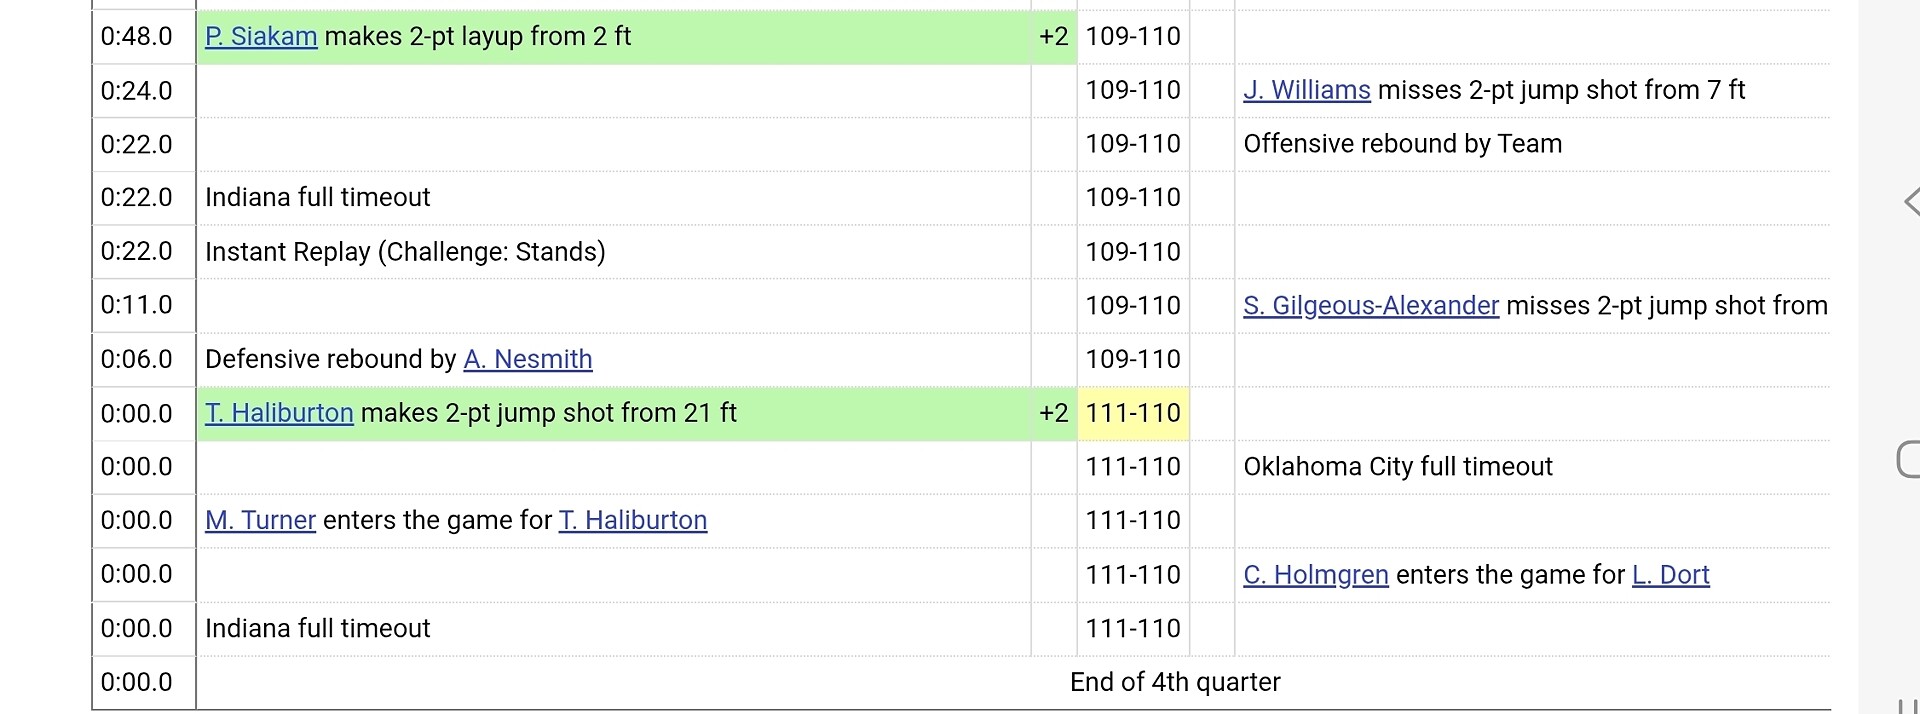Viewport: 1920px width, 714px height.
Task: Tap the Android back navigation chevron
Action: click(x=1910, y=202)
